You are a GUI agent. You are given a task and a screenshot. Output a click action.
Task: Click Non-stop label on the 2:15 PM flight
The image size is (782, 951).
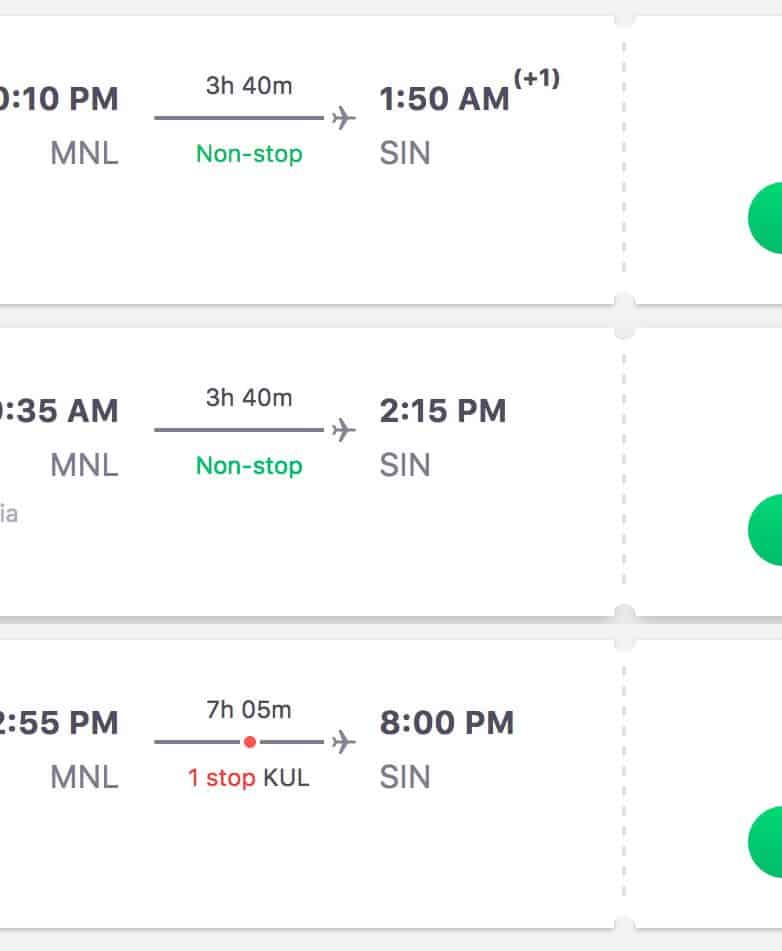point(249,466)
